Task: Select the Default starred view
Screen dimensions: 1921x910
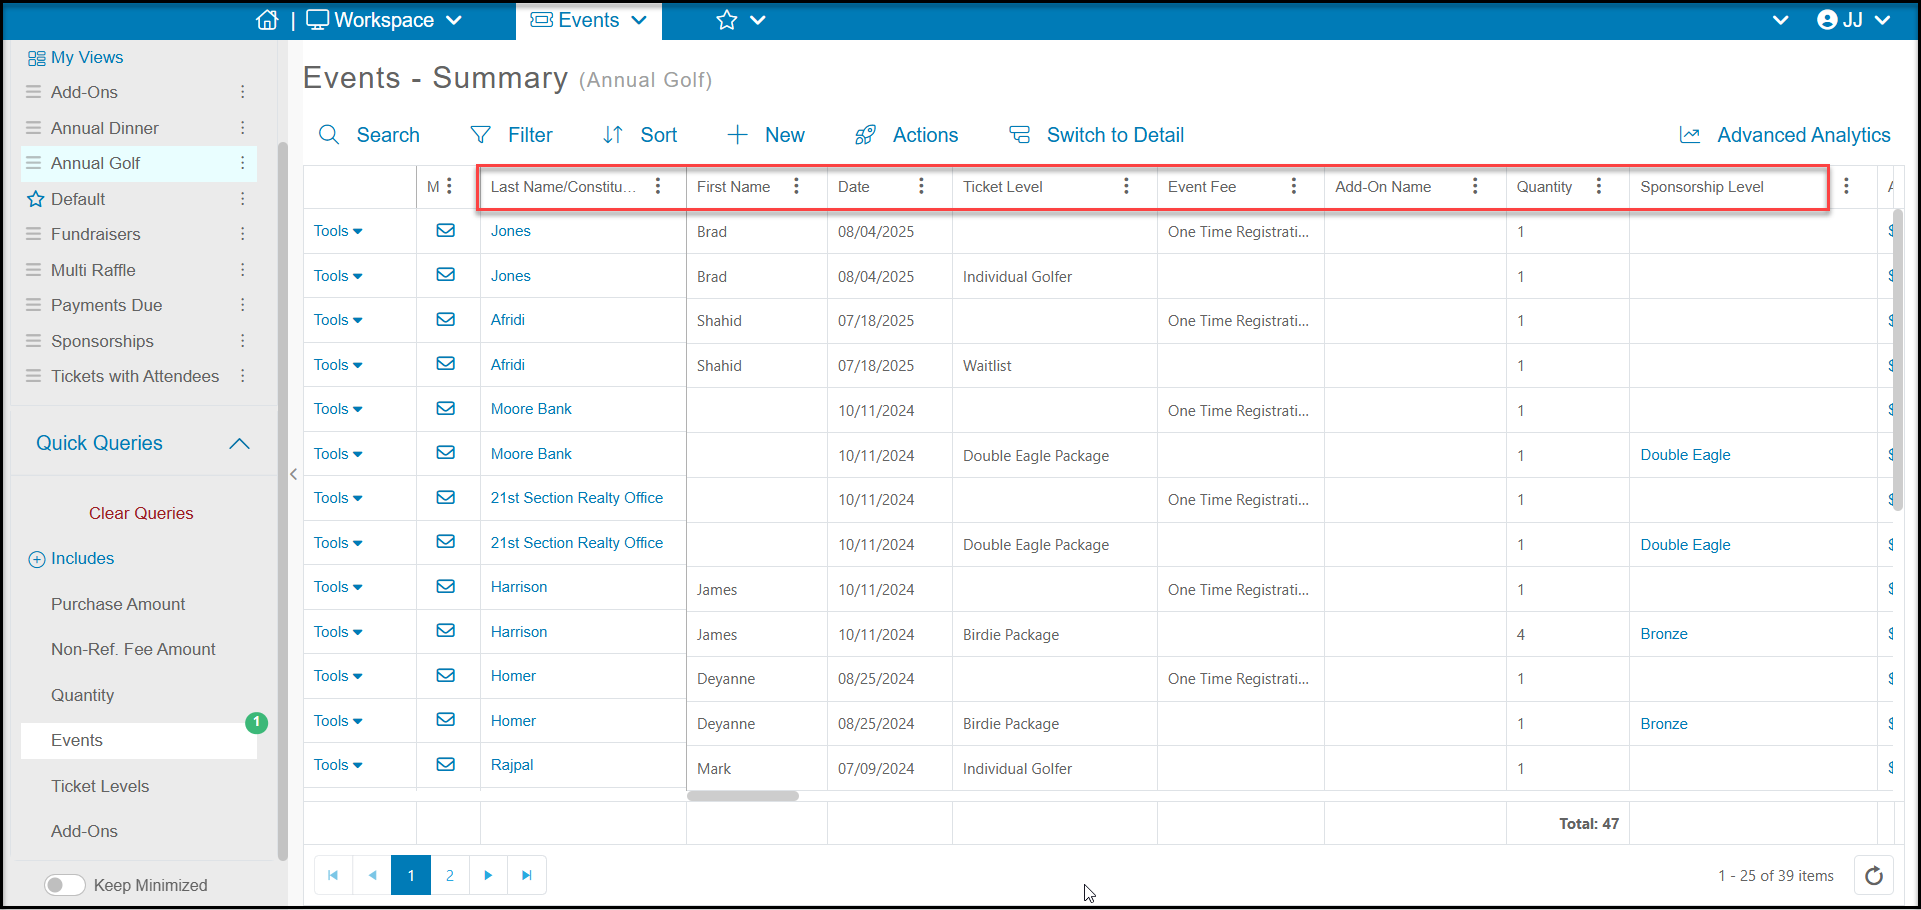Action: (78, 199)
